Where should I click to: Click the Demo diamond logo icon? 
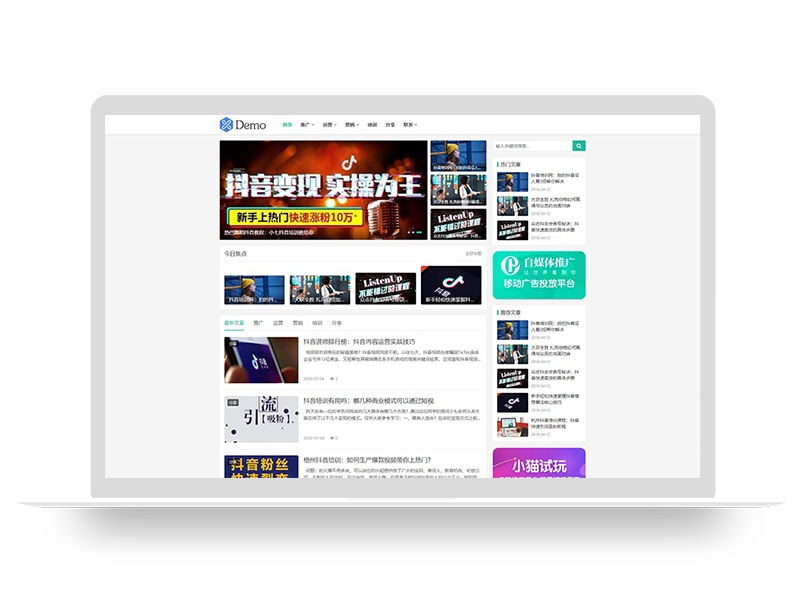(226, 125)
